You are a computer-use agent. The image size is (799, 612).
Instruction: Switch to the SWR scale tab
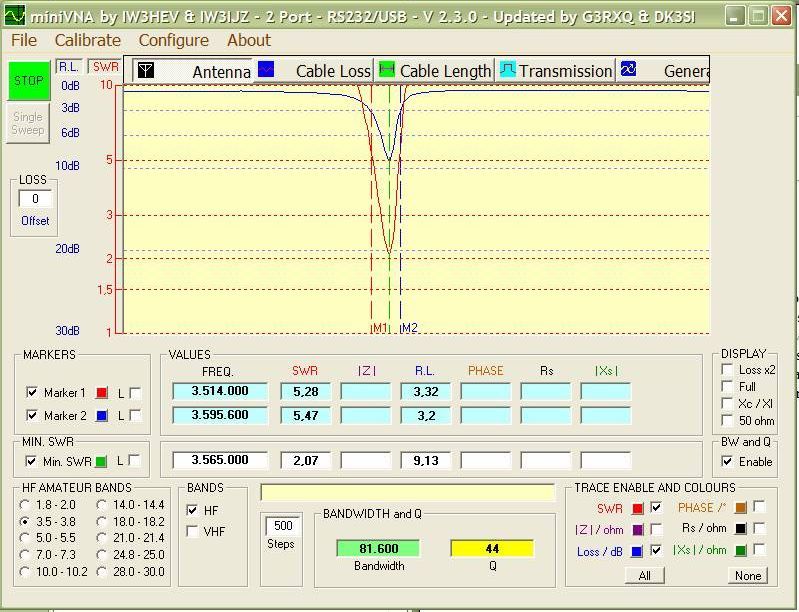click(x=105, y=67)
